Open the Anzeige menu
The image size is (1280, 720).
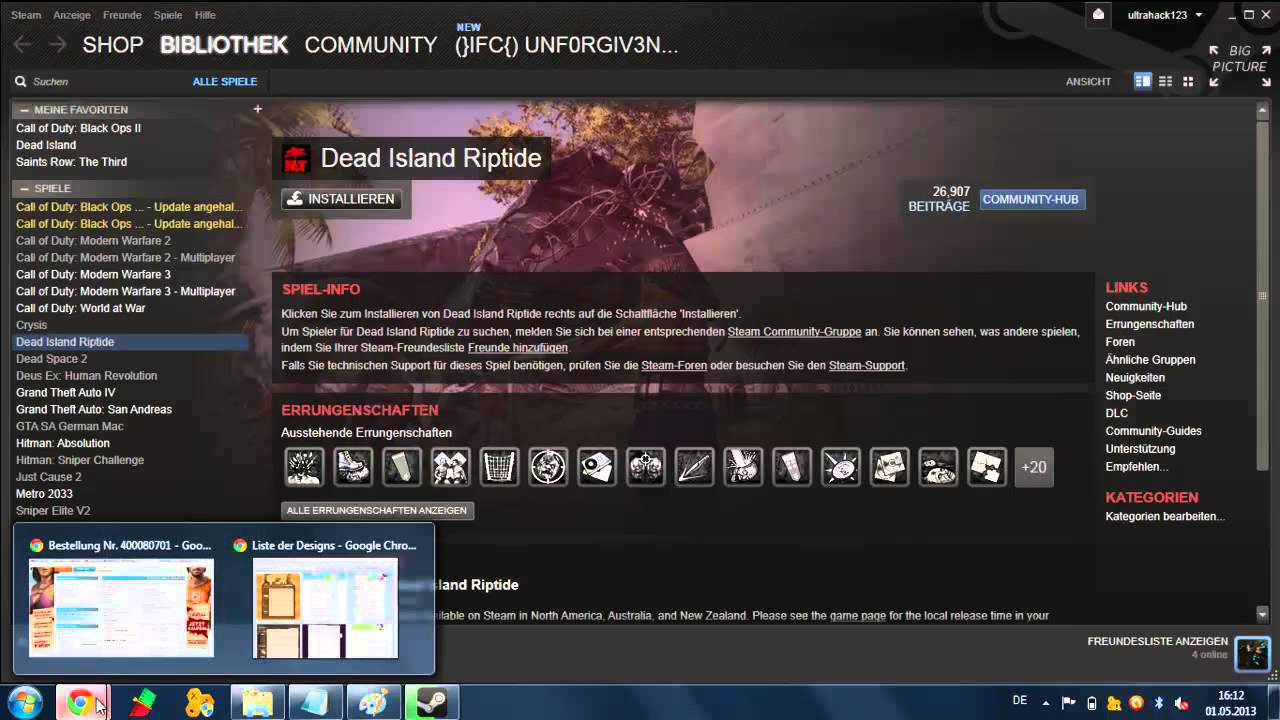pos(72,15)
